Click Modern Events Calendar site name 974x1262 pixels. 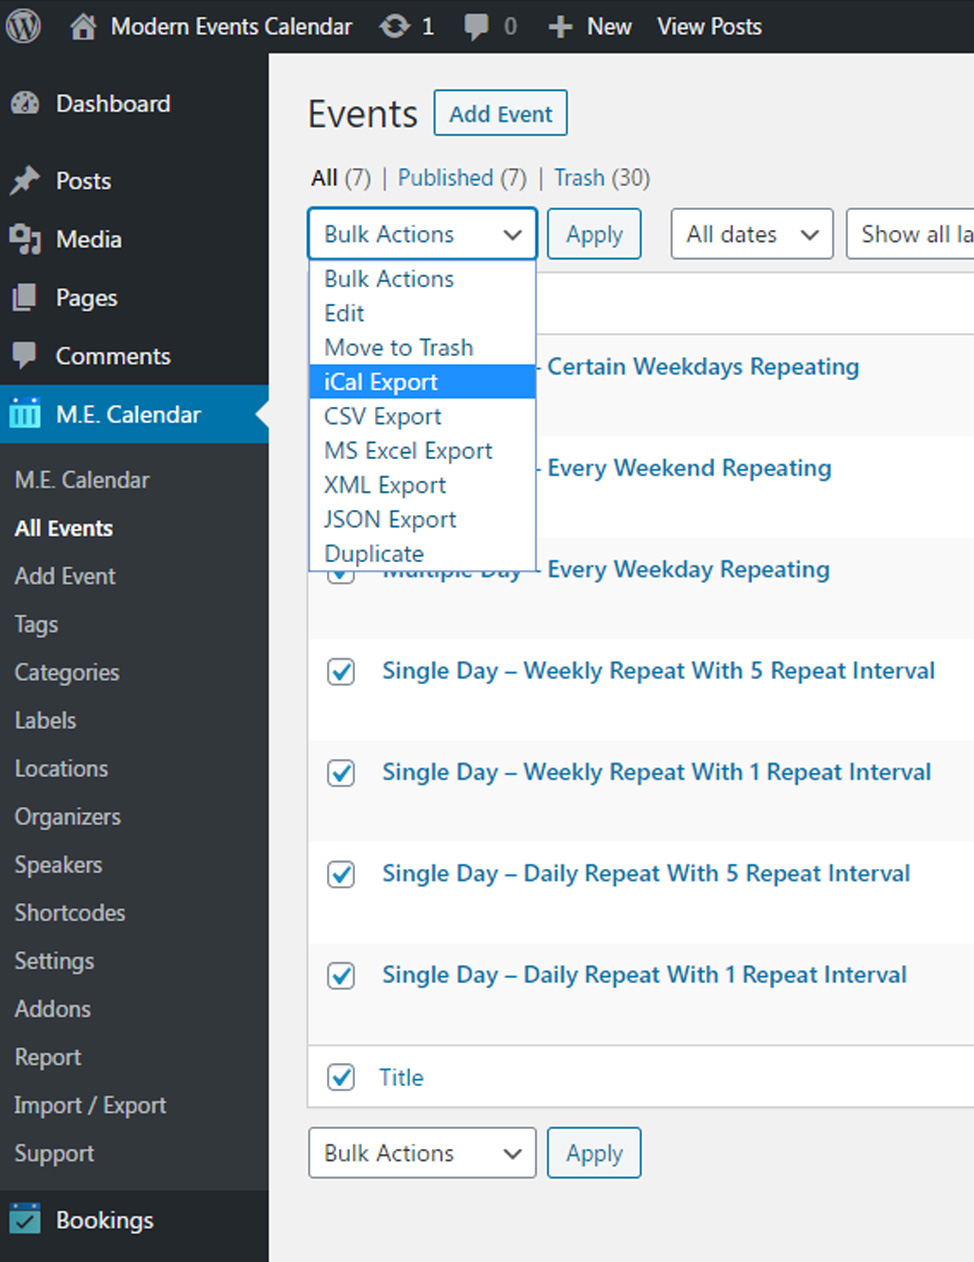click(x=231, y=27)
